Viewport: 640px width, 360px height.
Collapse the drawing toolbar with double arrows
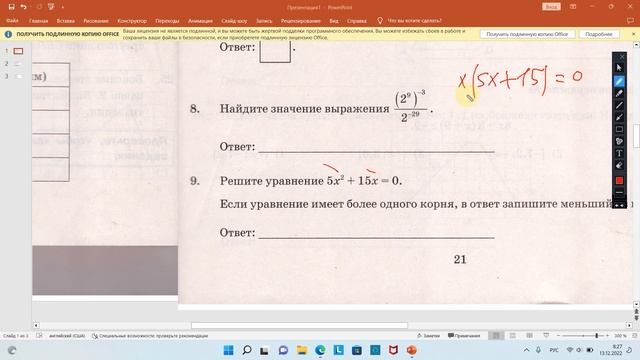(x=619, y=205)
